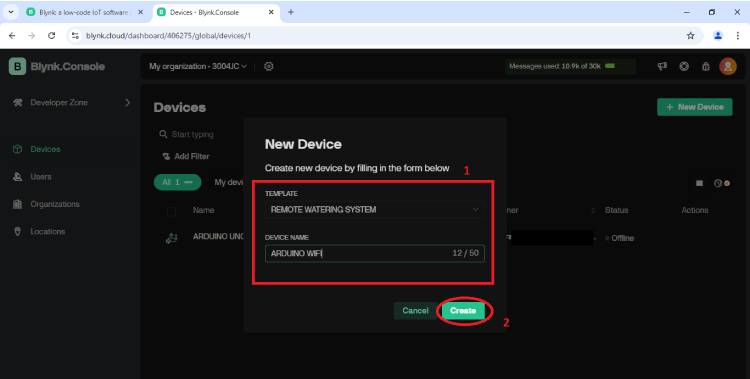The width and height of the screenshot is (750, 379).
Task: Click the Actions column header
Action: (695, 210)
